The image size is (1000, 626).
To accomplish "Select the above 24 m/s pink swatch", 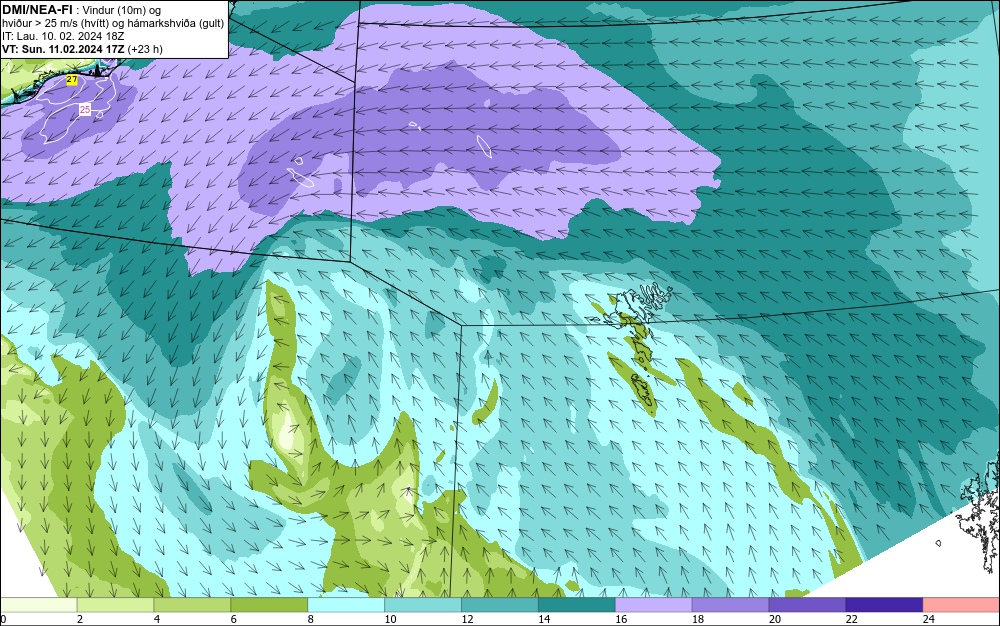I will click(961, 605).
